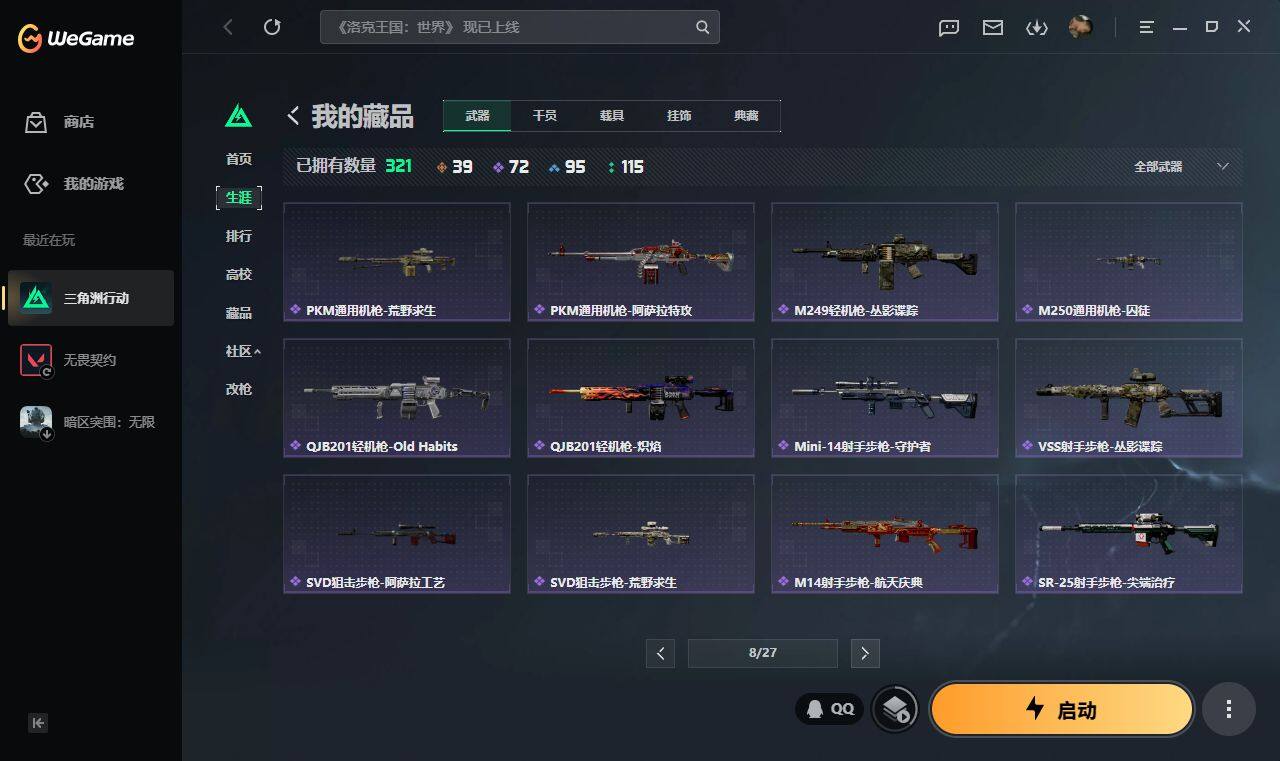Click the page number field 8/27
1280x761 pixels.
point(763,653)
